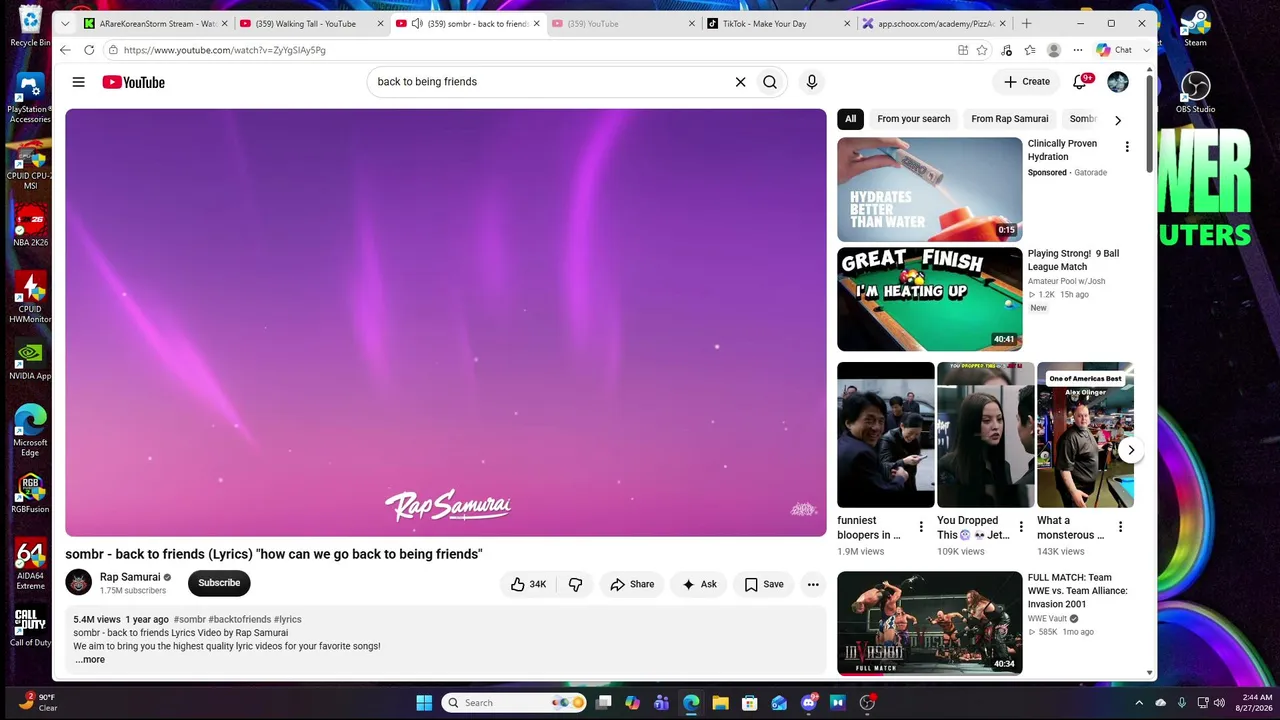Open the Windows Start menu
Image resolution: width=1280 pixels, height=720 pixels.
[424, 703]
